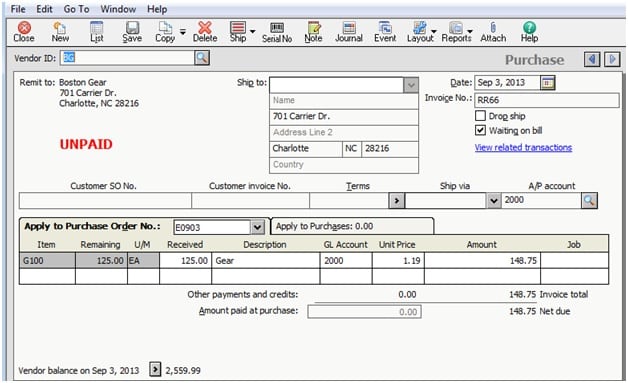Focus the Vendor ID input field

coord(127,58)
